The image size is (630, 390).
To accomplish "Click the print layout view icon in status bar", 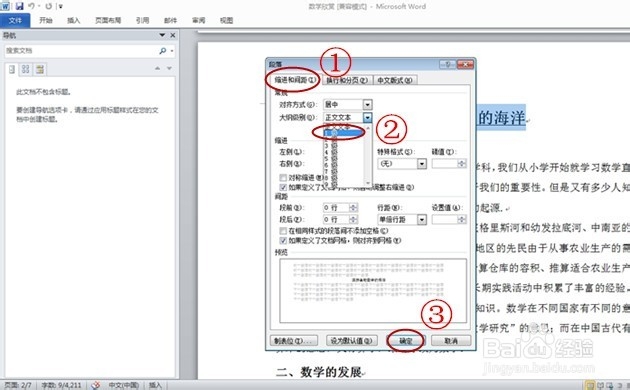I will point(589,385).
